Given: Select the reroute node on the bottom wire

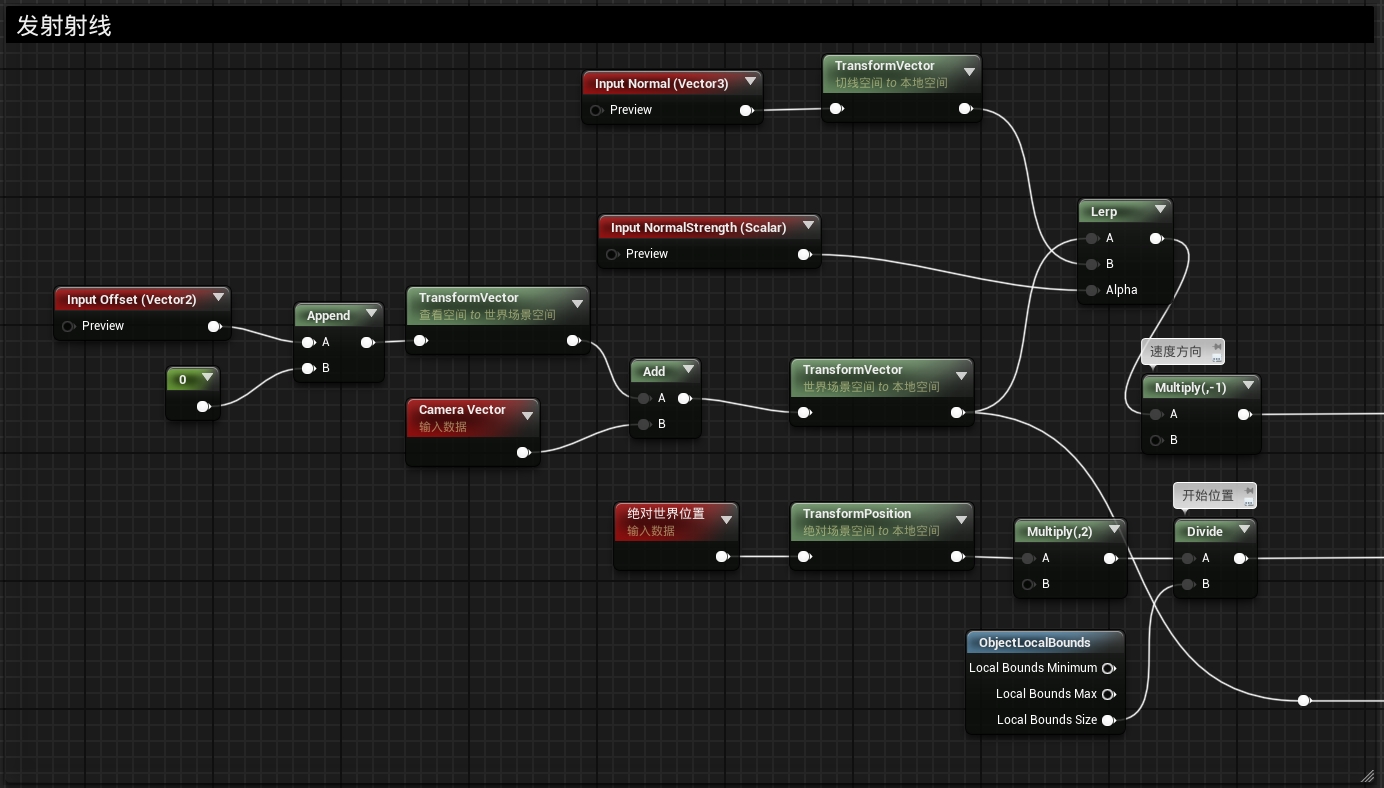Looking at the screenshot, I should [1303, 700].
